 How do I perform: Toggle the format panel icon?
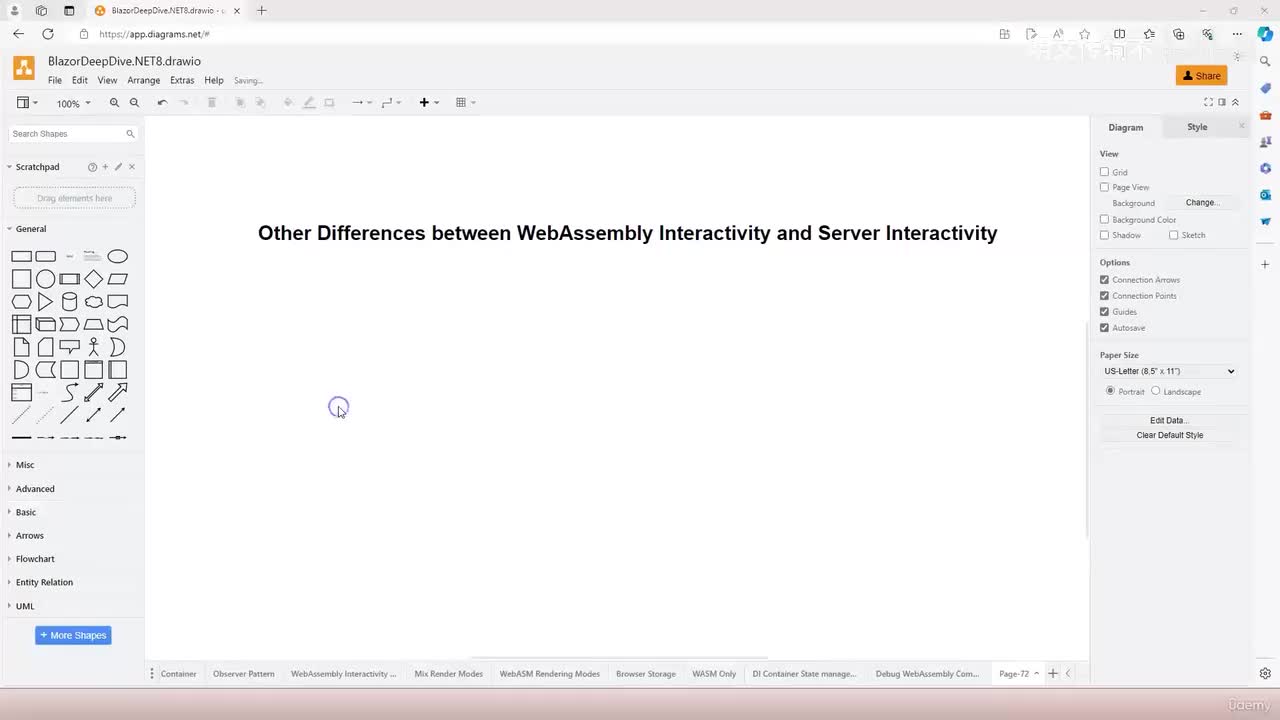(1222, 102)
